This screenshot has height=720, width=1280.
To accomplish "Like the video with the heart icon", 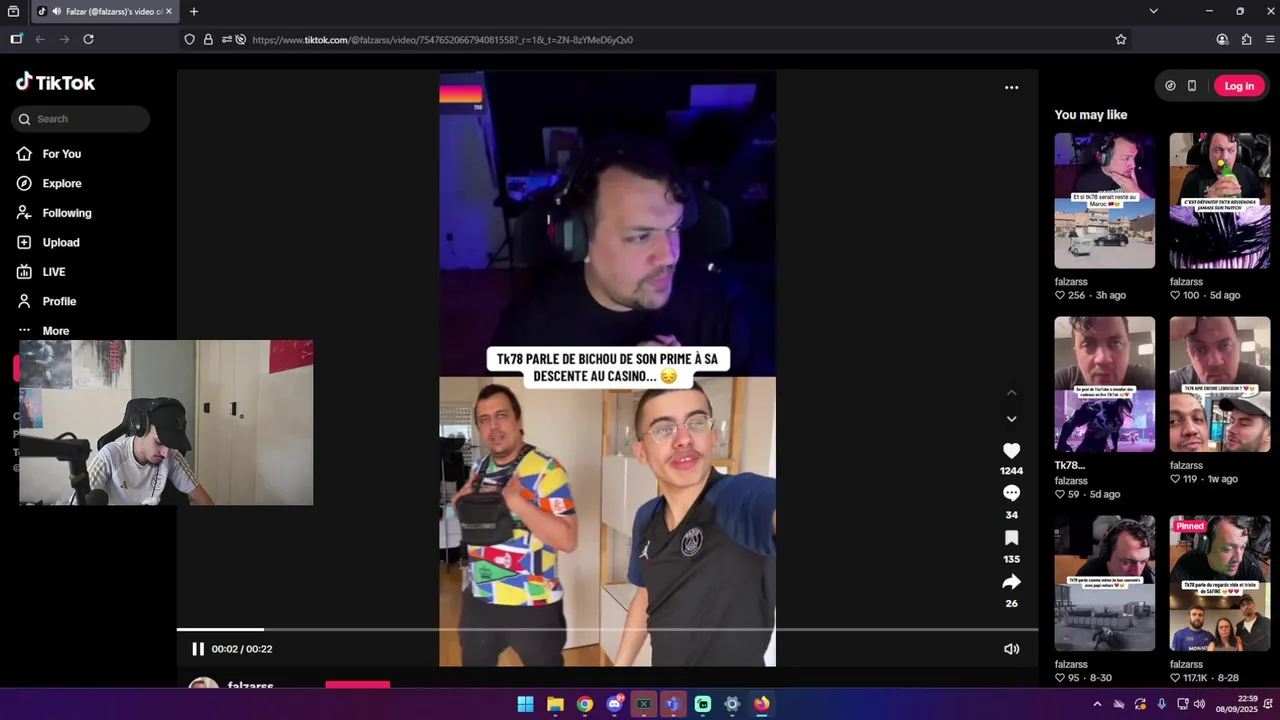I will (x=1011, y=451).
